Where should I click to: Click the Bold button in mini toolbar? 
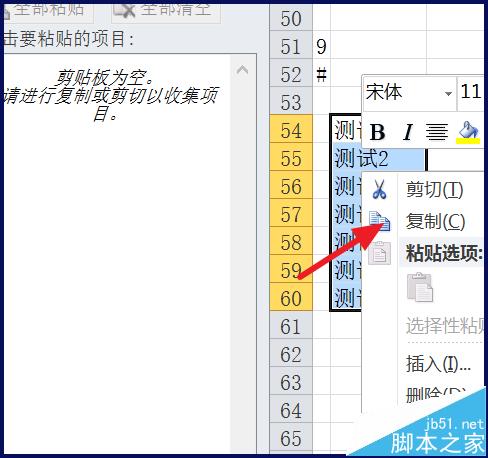[378, 132]
